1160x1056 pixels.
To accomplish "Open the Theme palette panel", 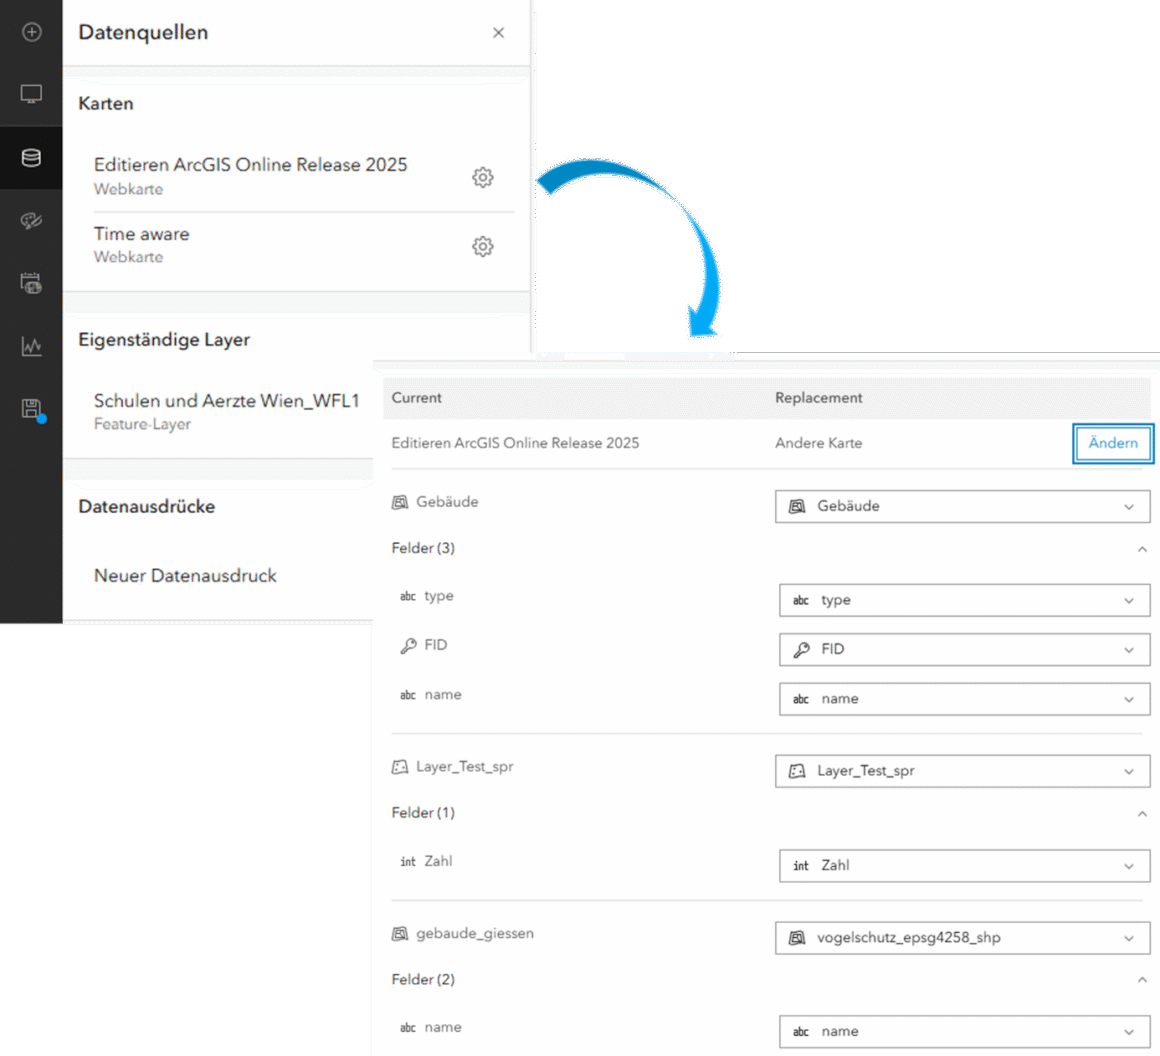I will (x=31, y=221).
